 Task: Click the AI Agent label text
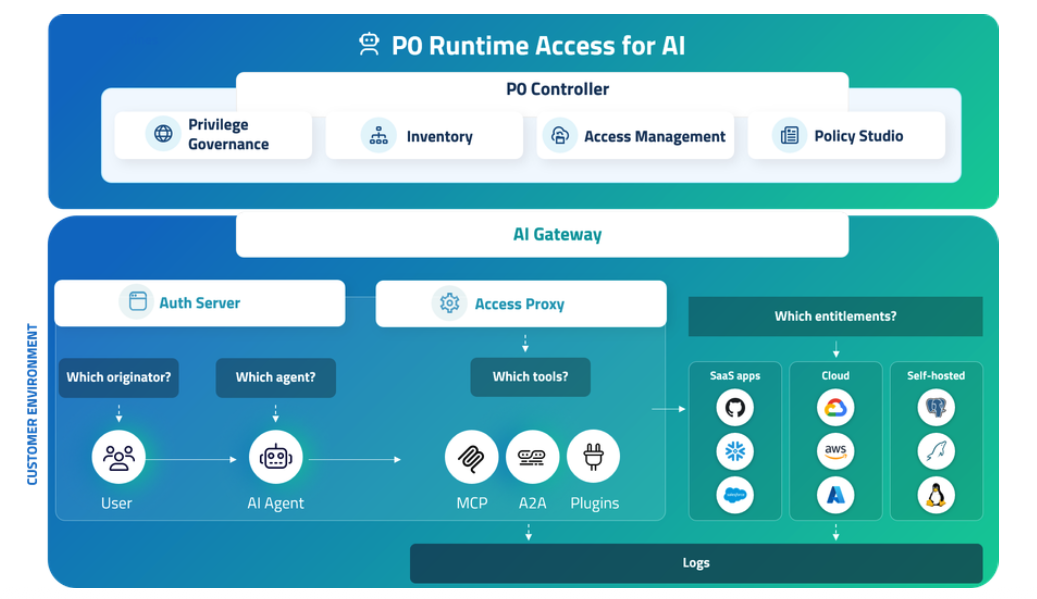276,503
